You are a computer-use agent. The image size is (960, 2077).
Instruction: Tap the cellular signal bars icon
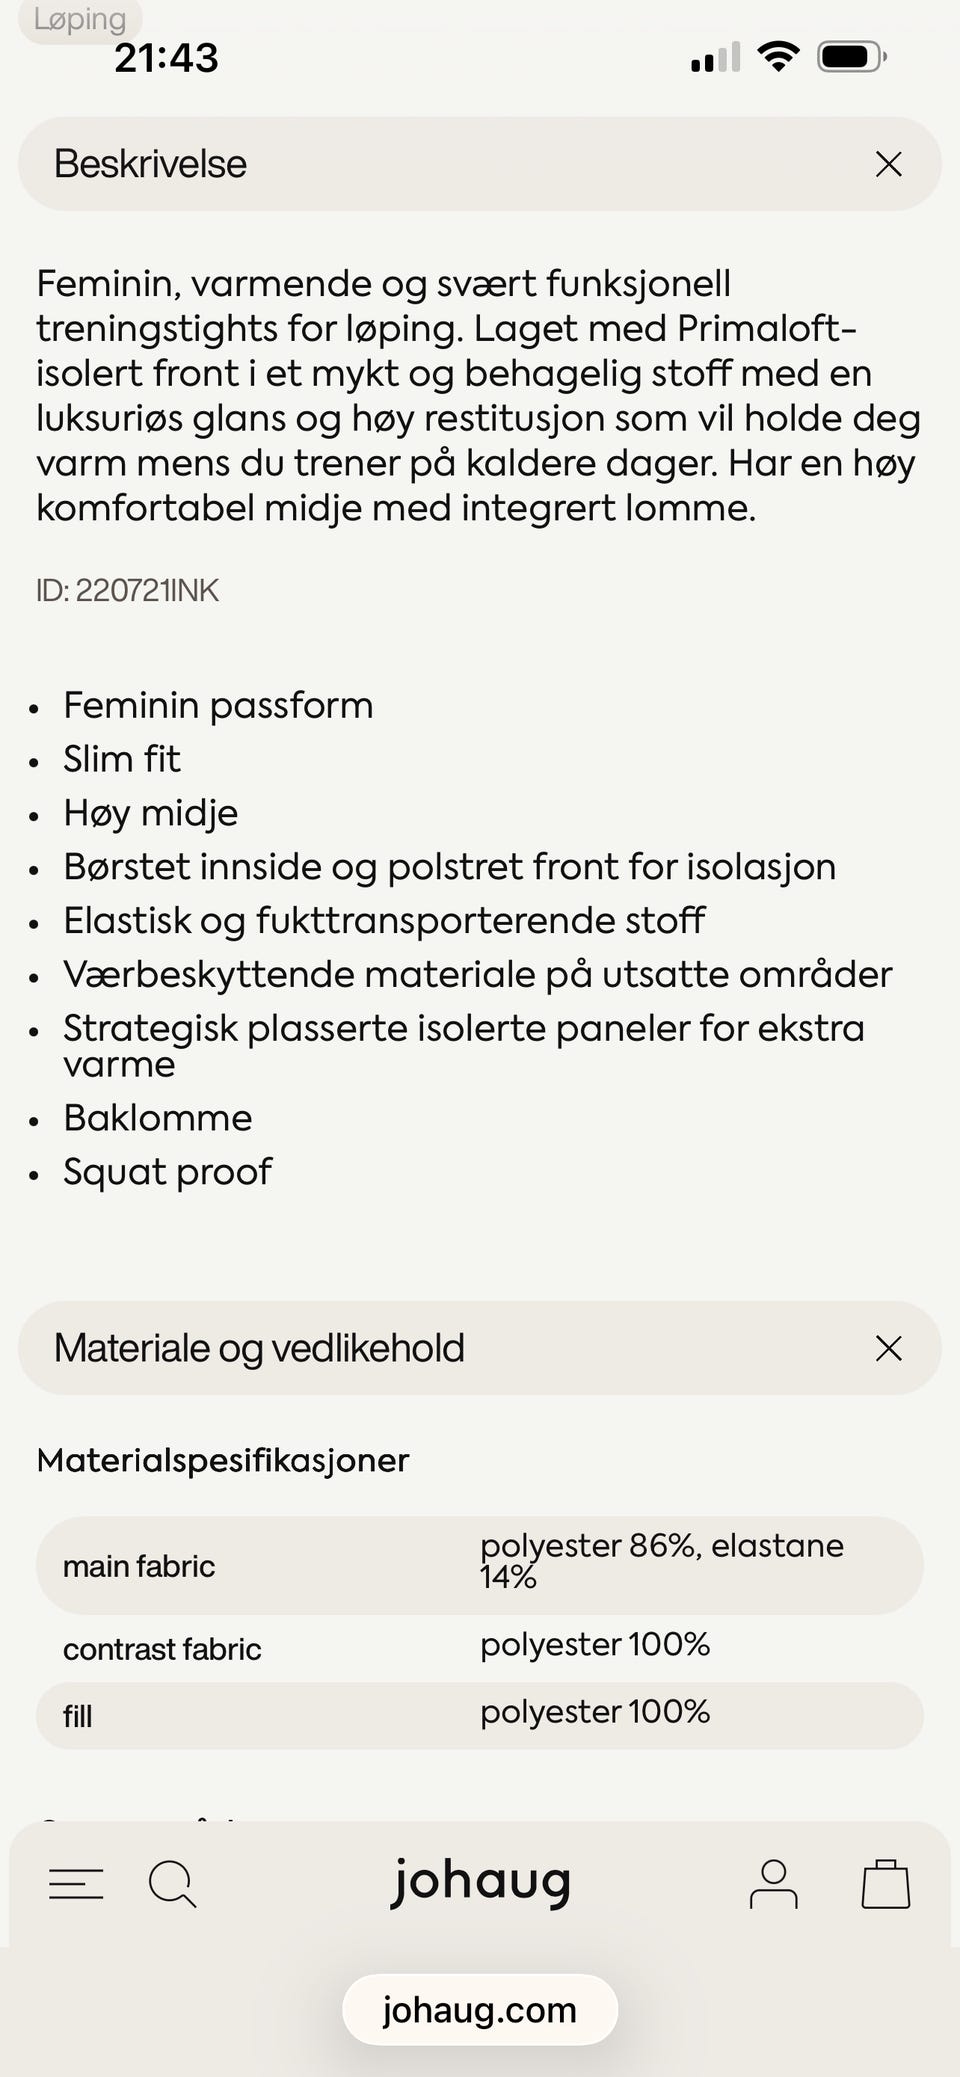click(716, 57)
